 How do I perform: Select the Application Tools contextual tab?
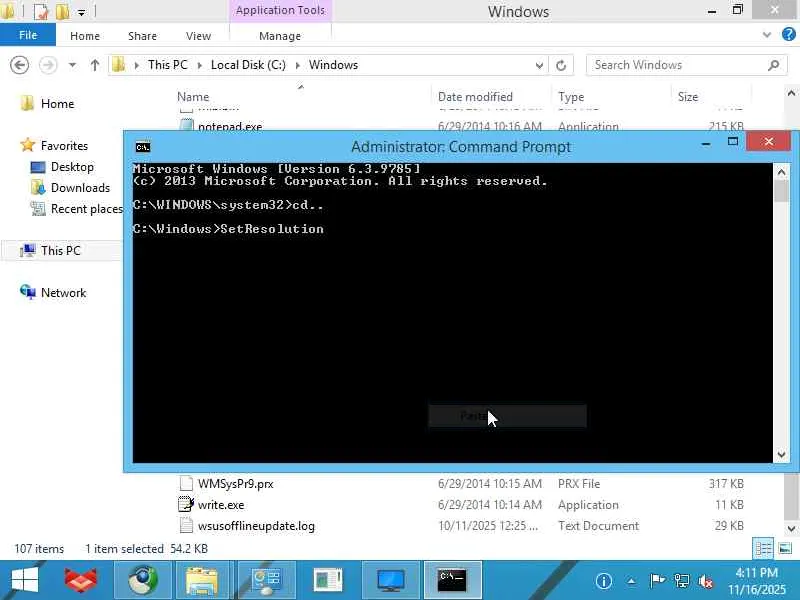(x=280, y=10)
